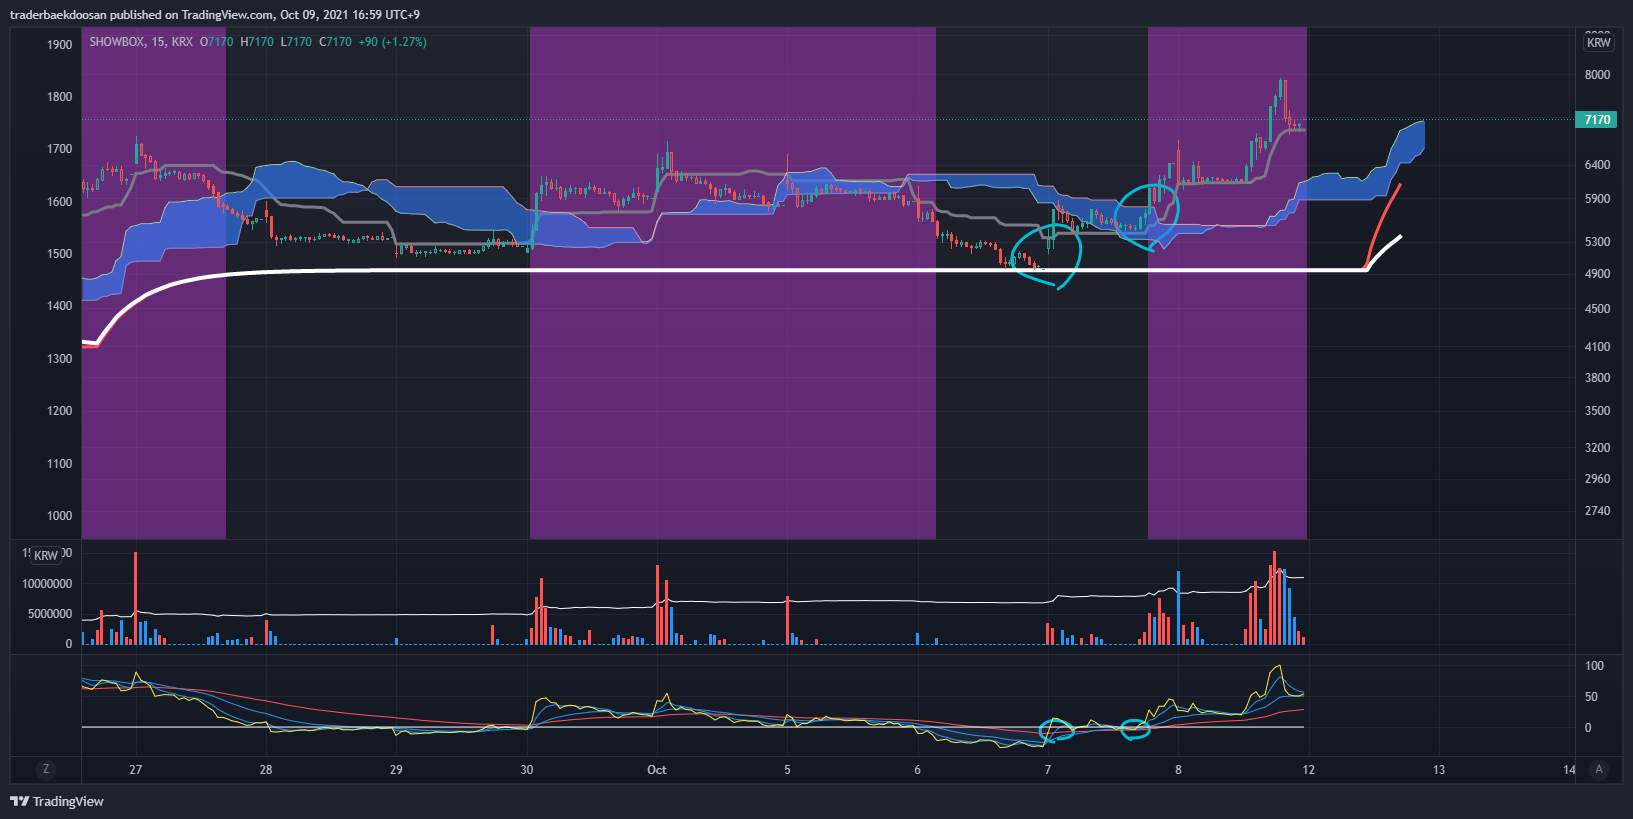Click the 50 label on oscillator scale
Viewport: 1633px width, 819px height.
pyautogui.click(x=1592, y=697)
